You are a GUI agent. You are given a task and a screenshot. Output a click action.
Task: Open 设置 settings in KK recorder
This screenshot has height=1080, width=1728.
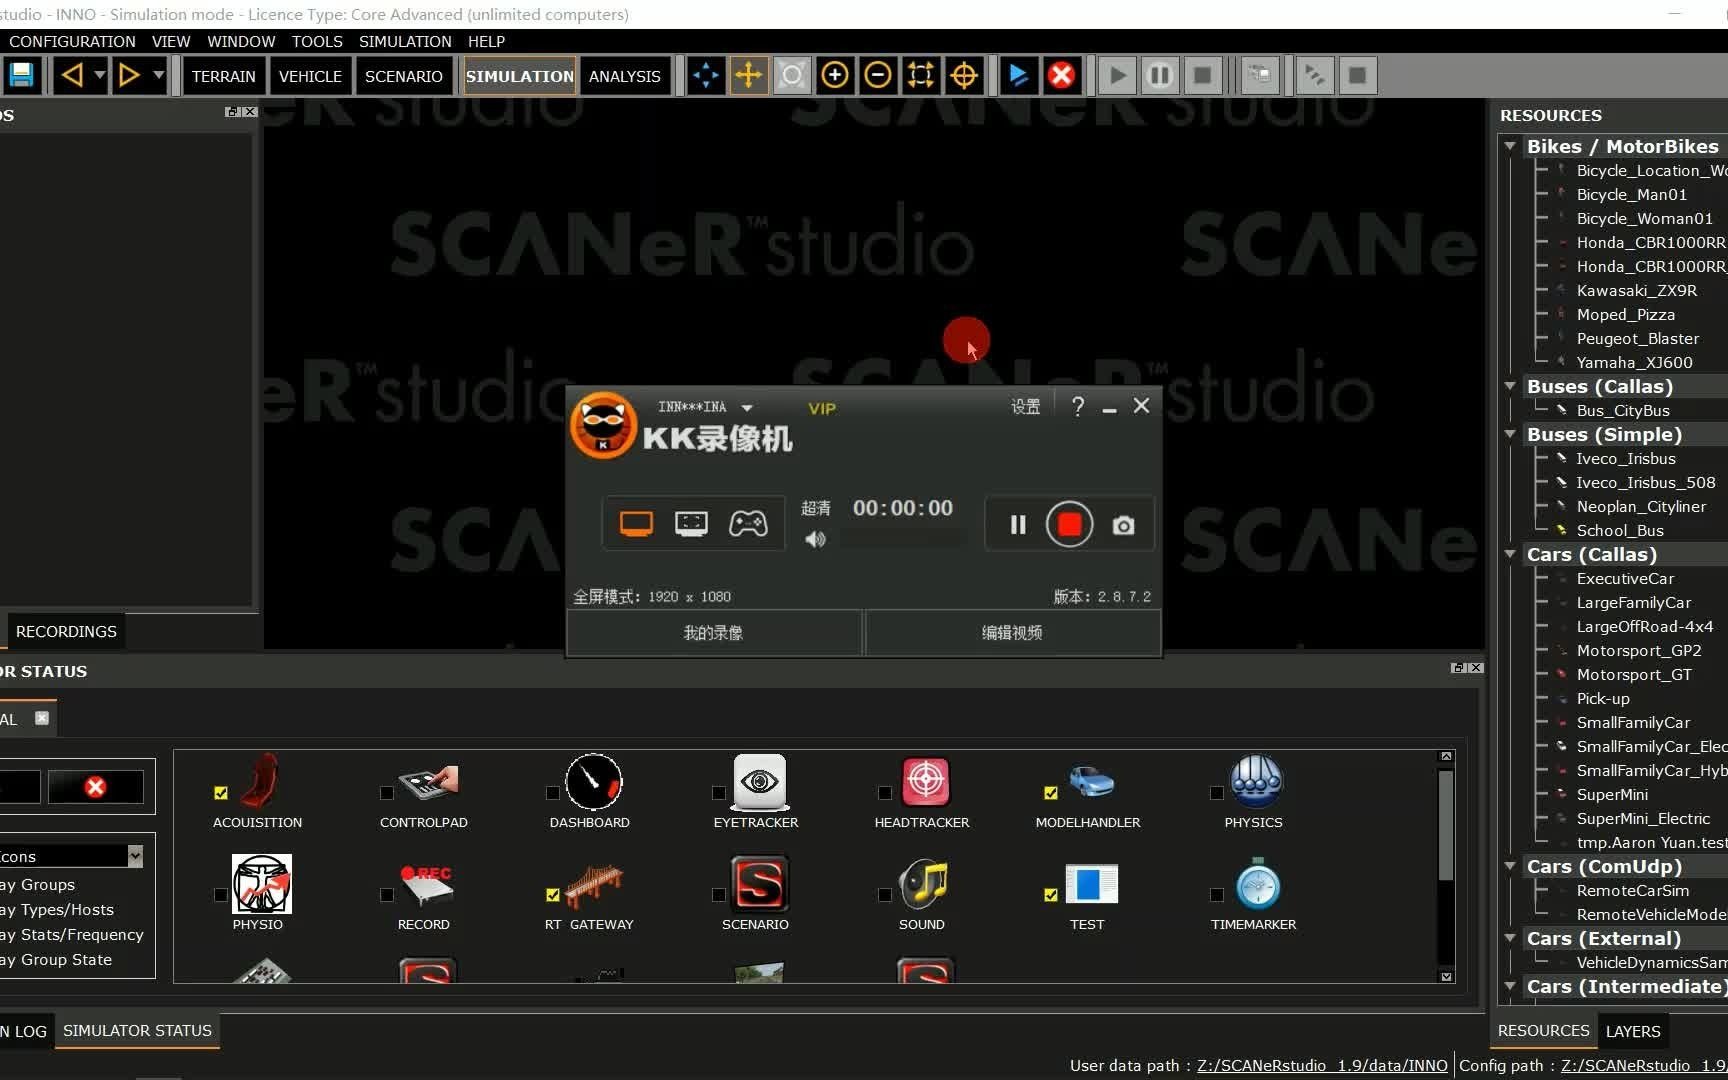tap(1025, 406)
